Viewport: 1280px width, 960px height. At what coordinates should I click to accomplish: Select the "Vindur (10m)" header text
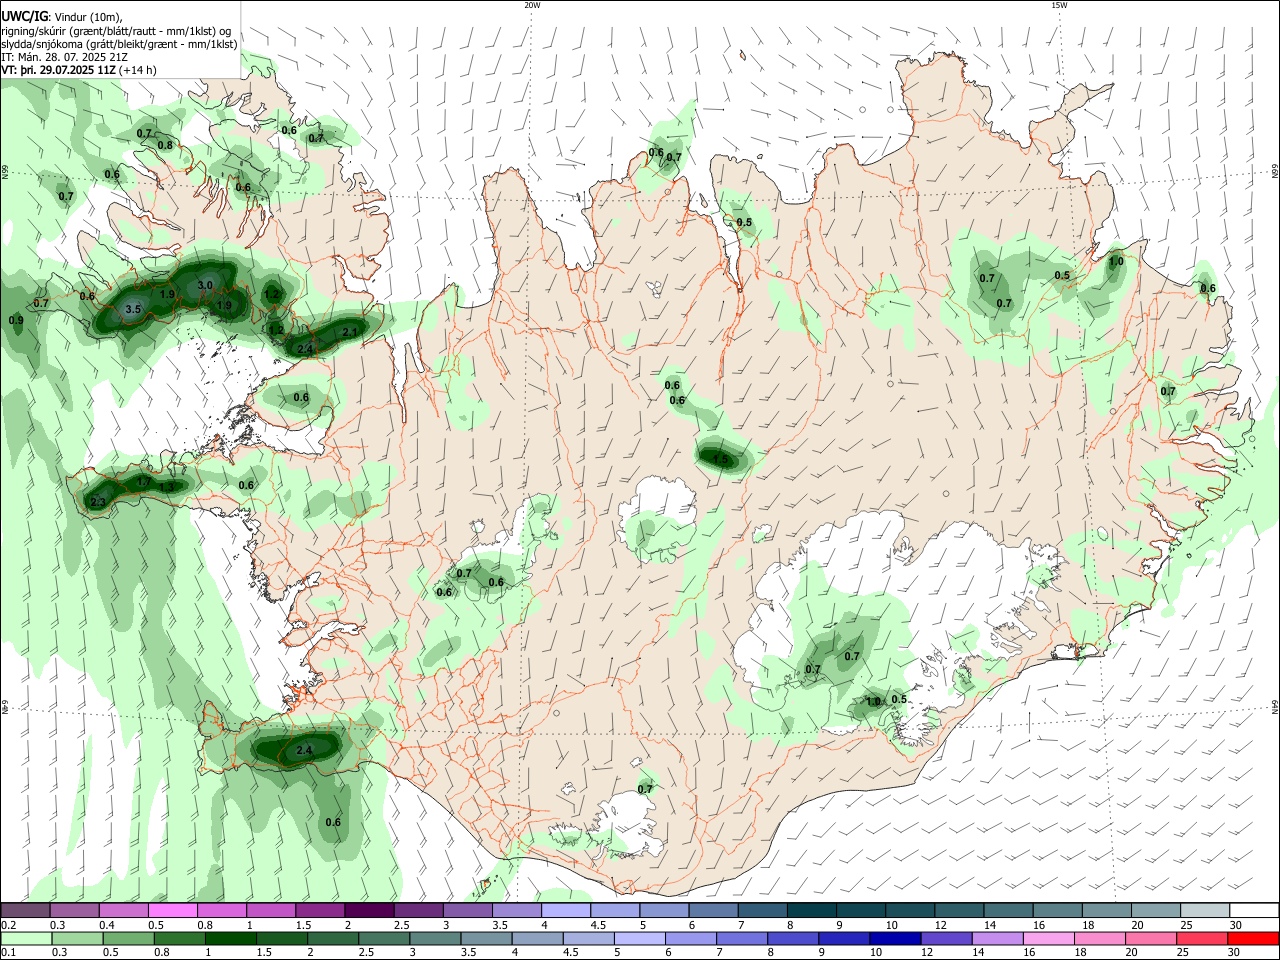(x=86, y=17)
